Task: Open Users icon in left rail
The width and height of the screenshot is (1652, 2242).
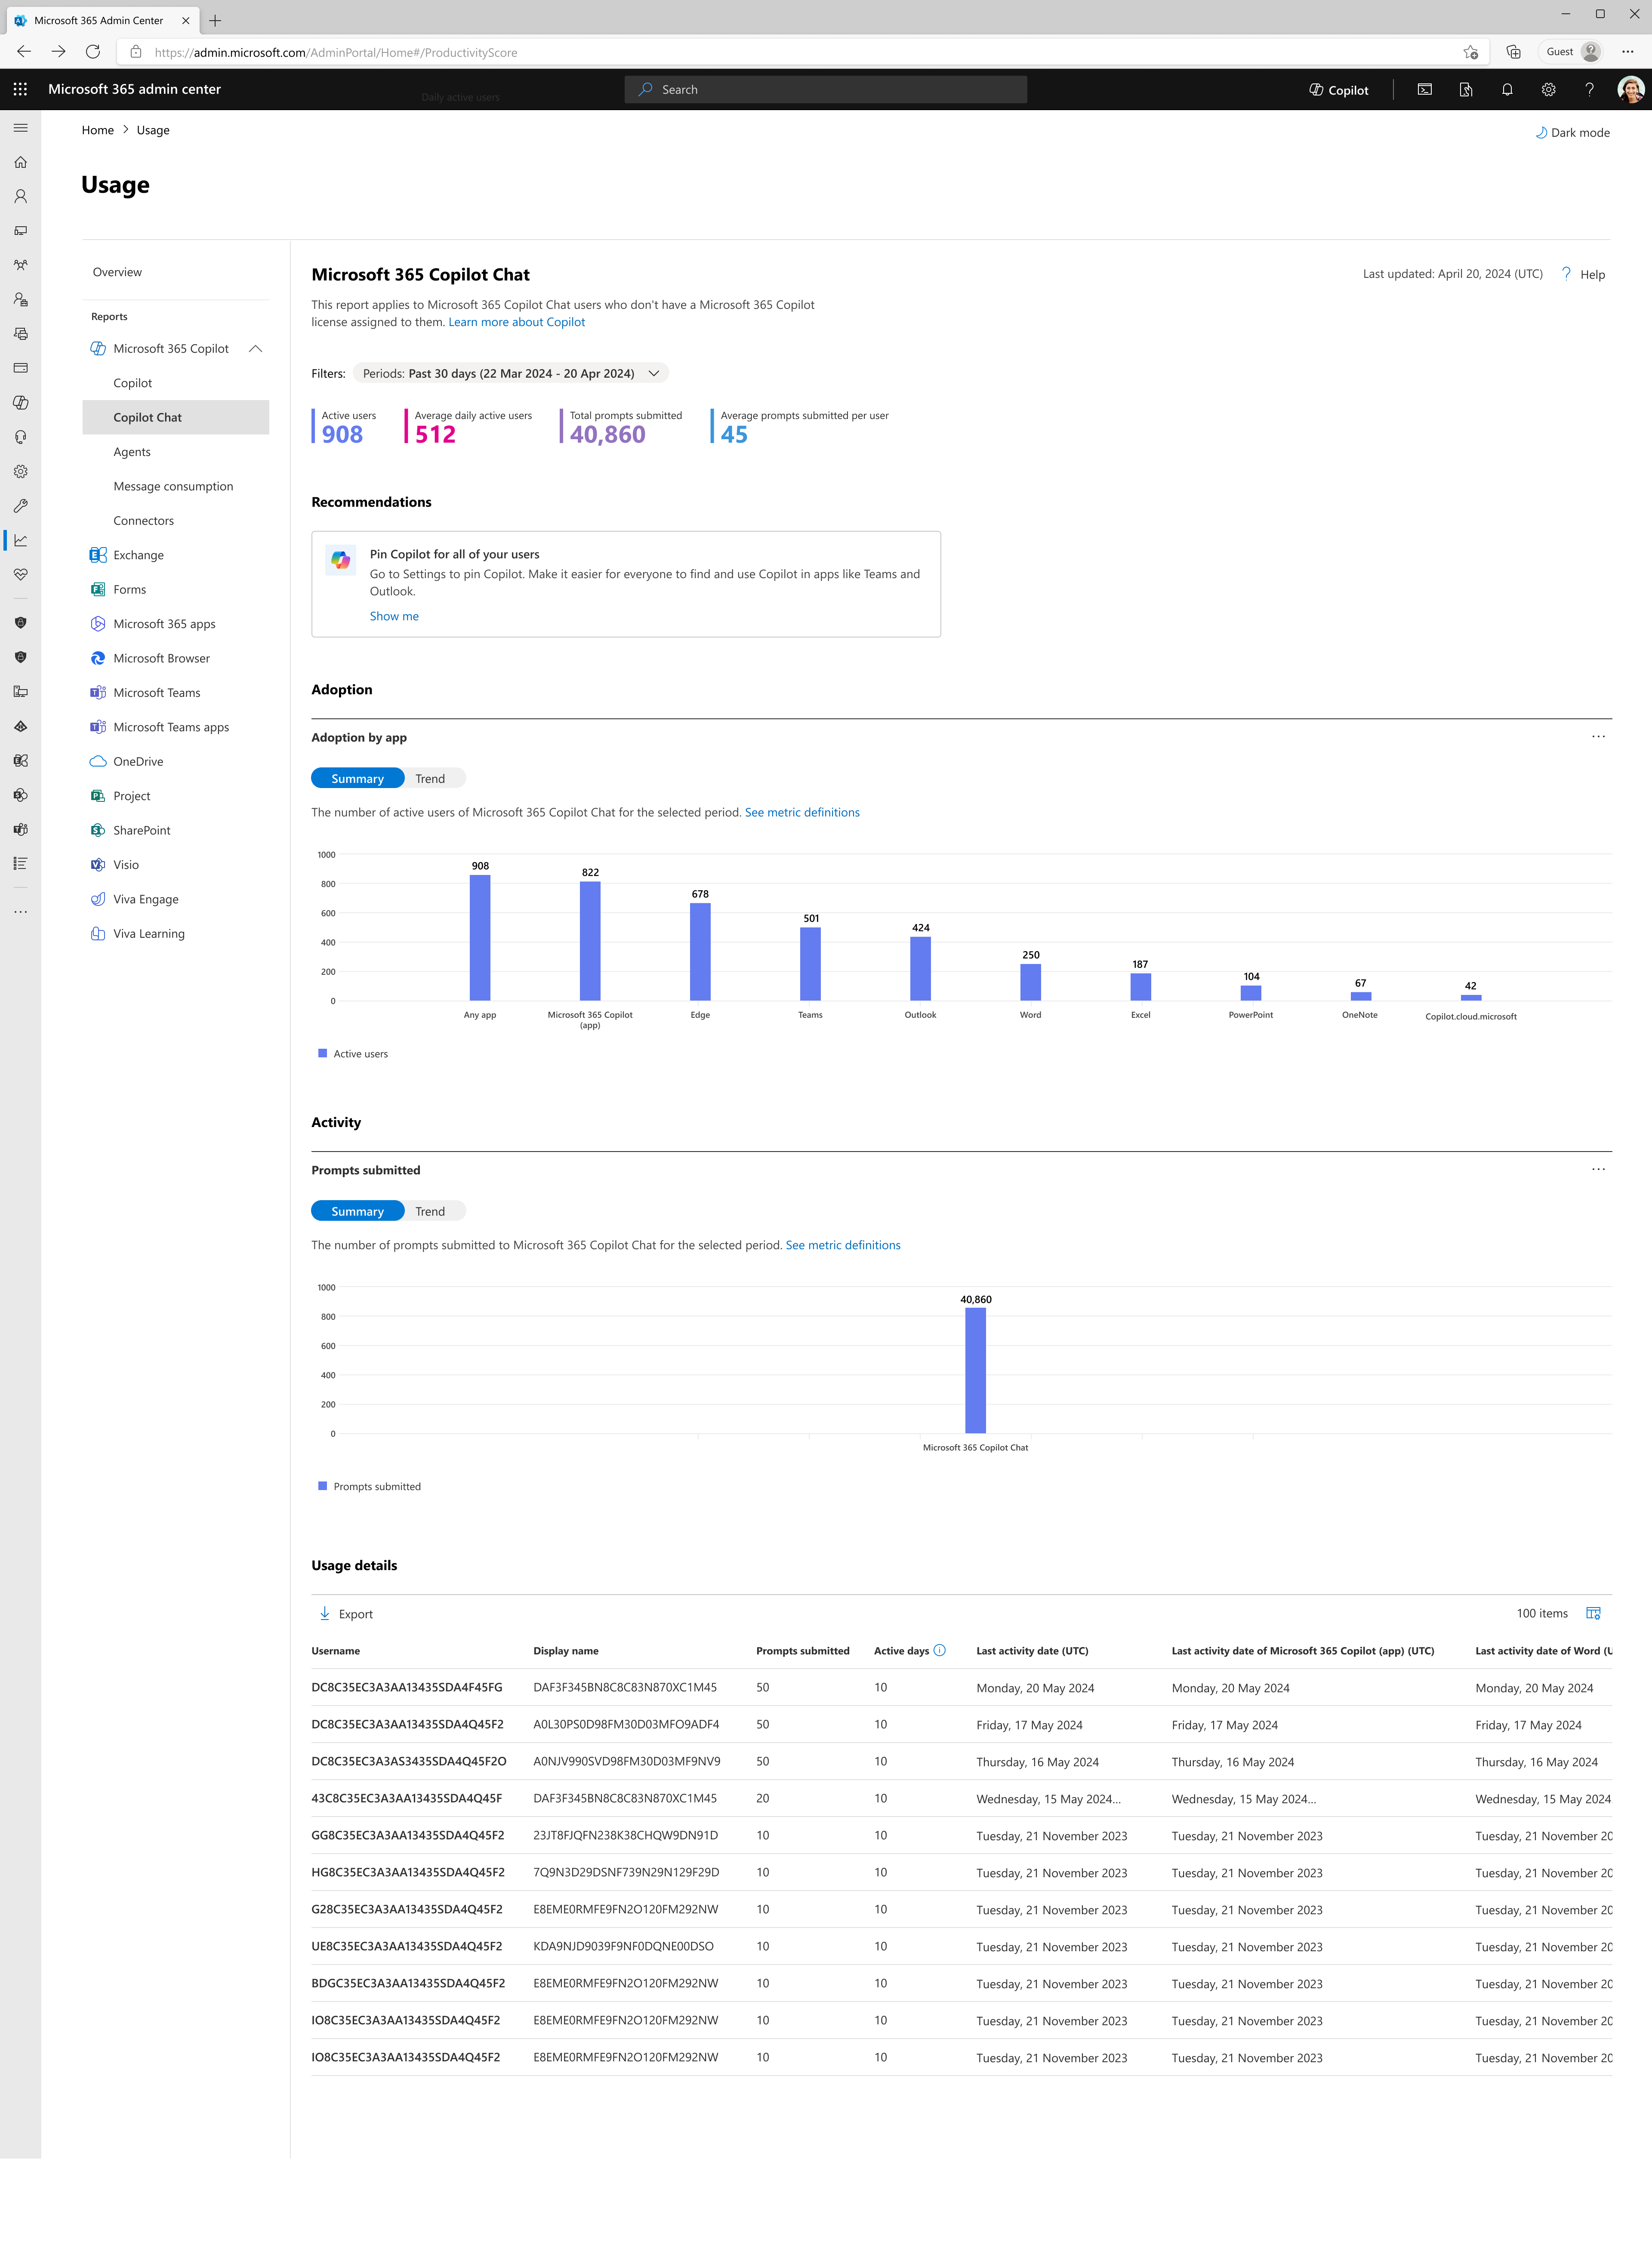Action: (x=20, y=197)
